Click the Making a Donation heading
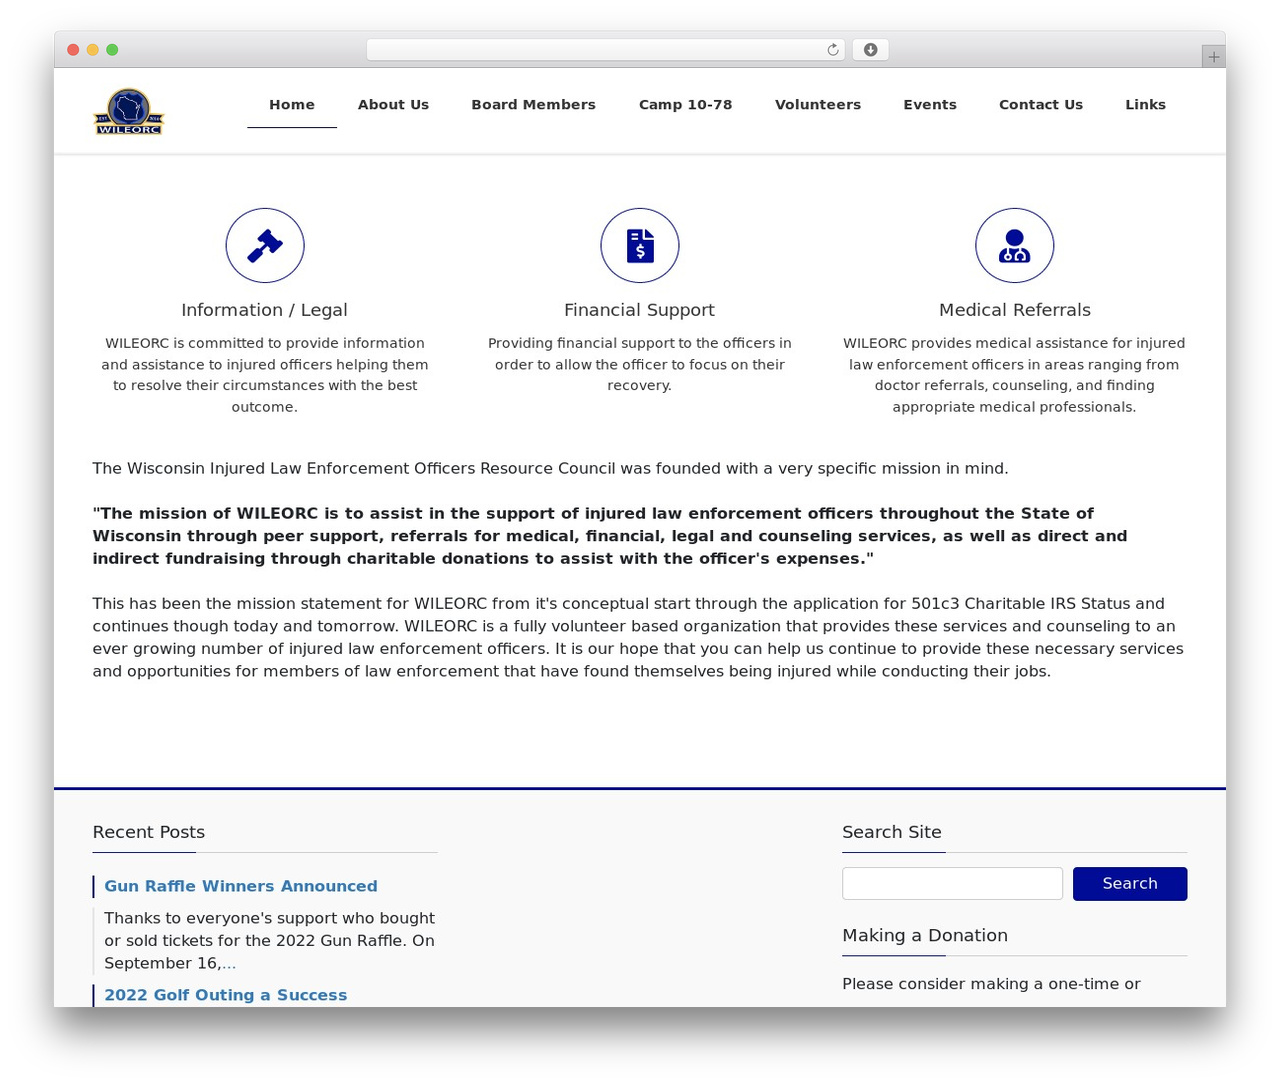The width and height of the screenshot is (1280, 1084). point(925,935)
